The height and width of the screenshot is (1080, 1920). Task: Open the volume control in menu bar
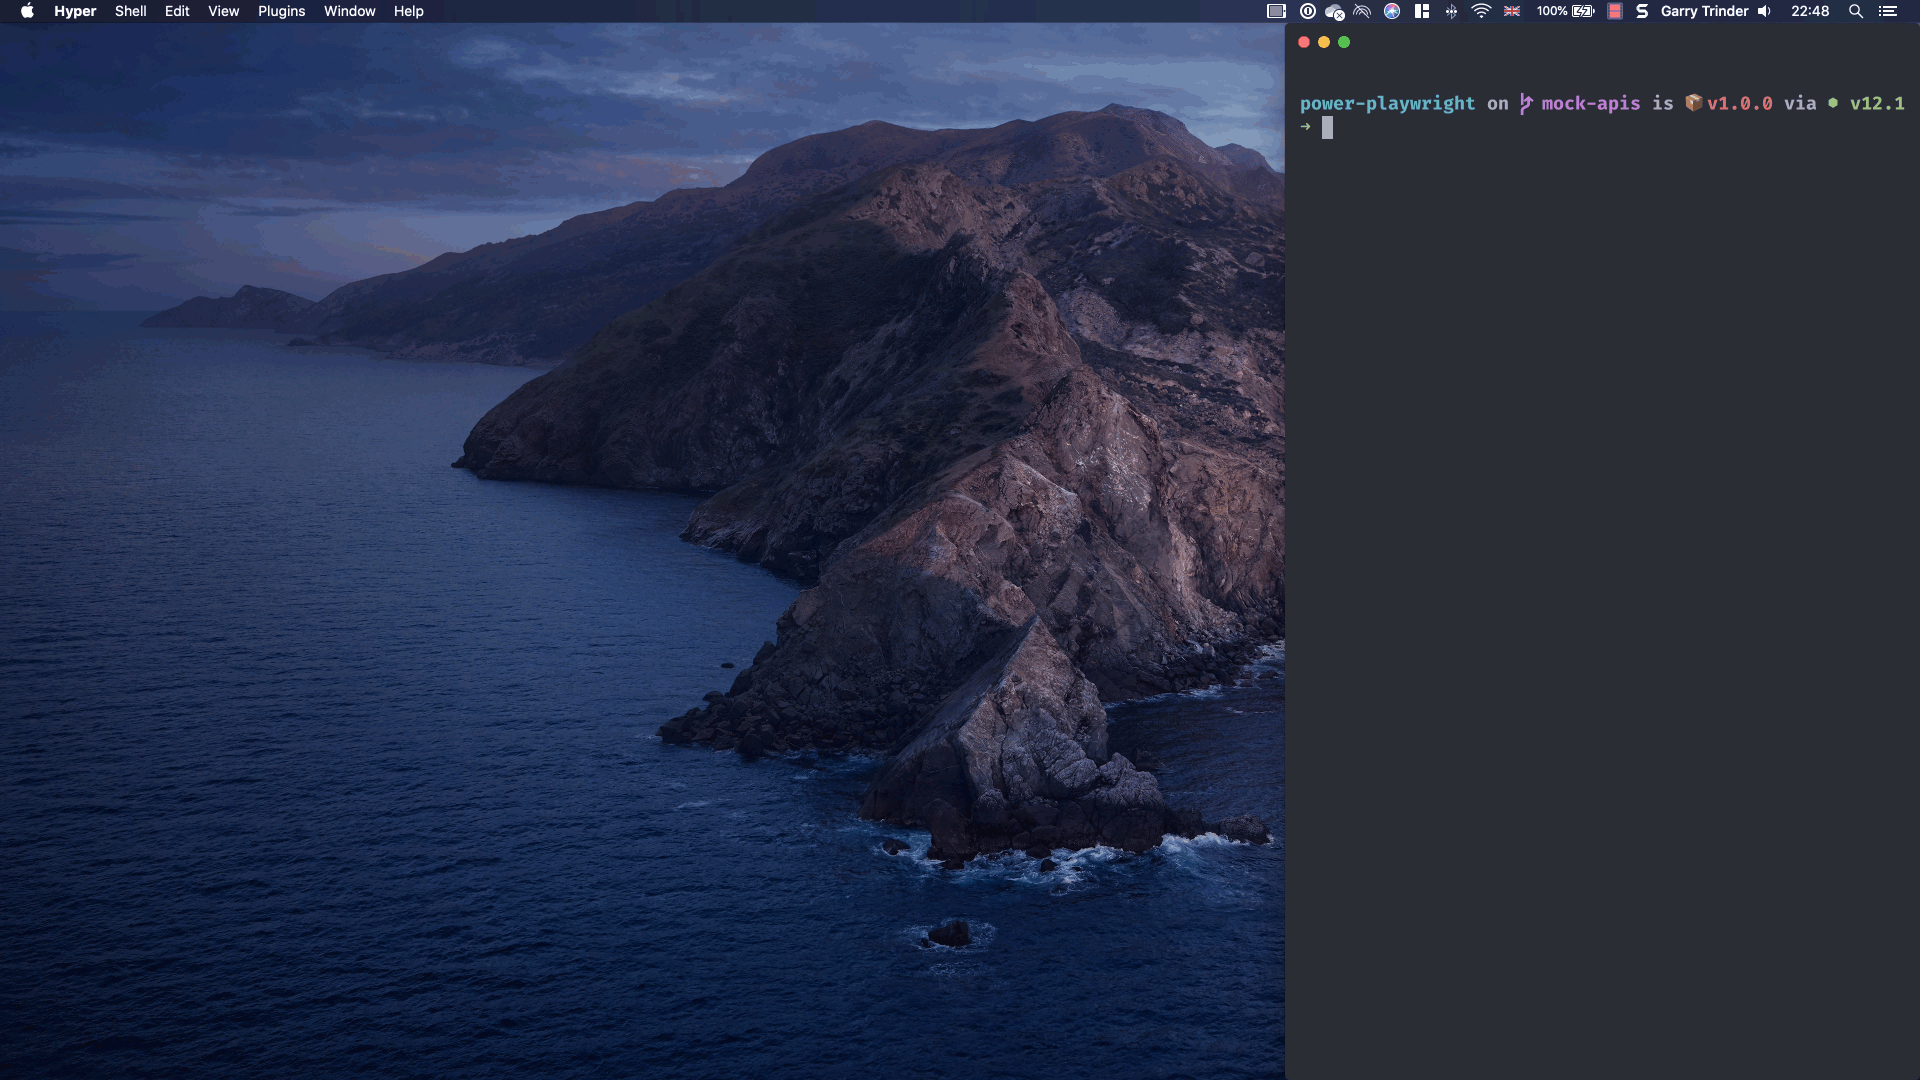[x=1764, y=11]
